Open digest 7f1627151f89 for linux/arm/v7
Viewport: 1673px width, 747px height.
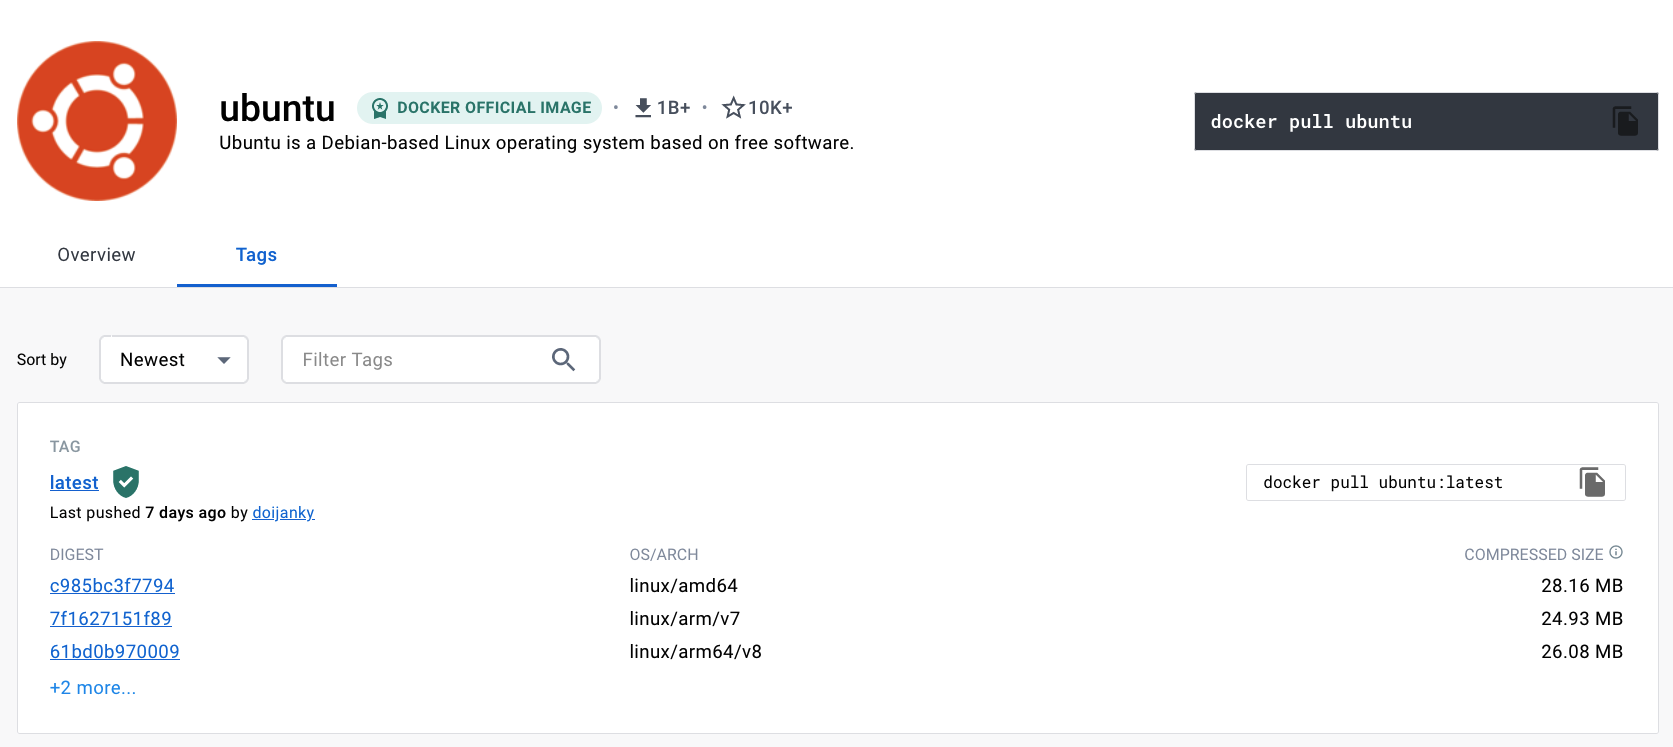111,619
